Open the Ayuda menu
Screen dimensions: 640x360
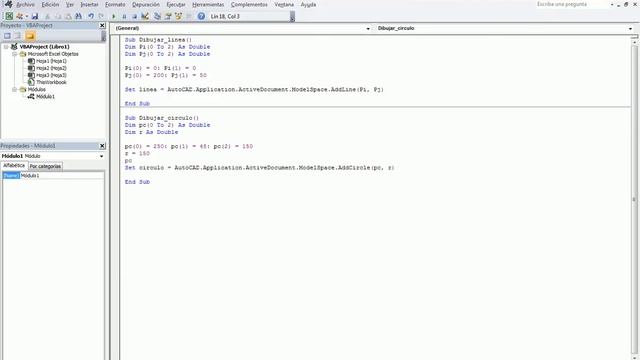pos(308,4)
